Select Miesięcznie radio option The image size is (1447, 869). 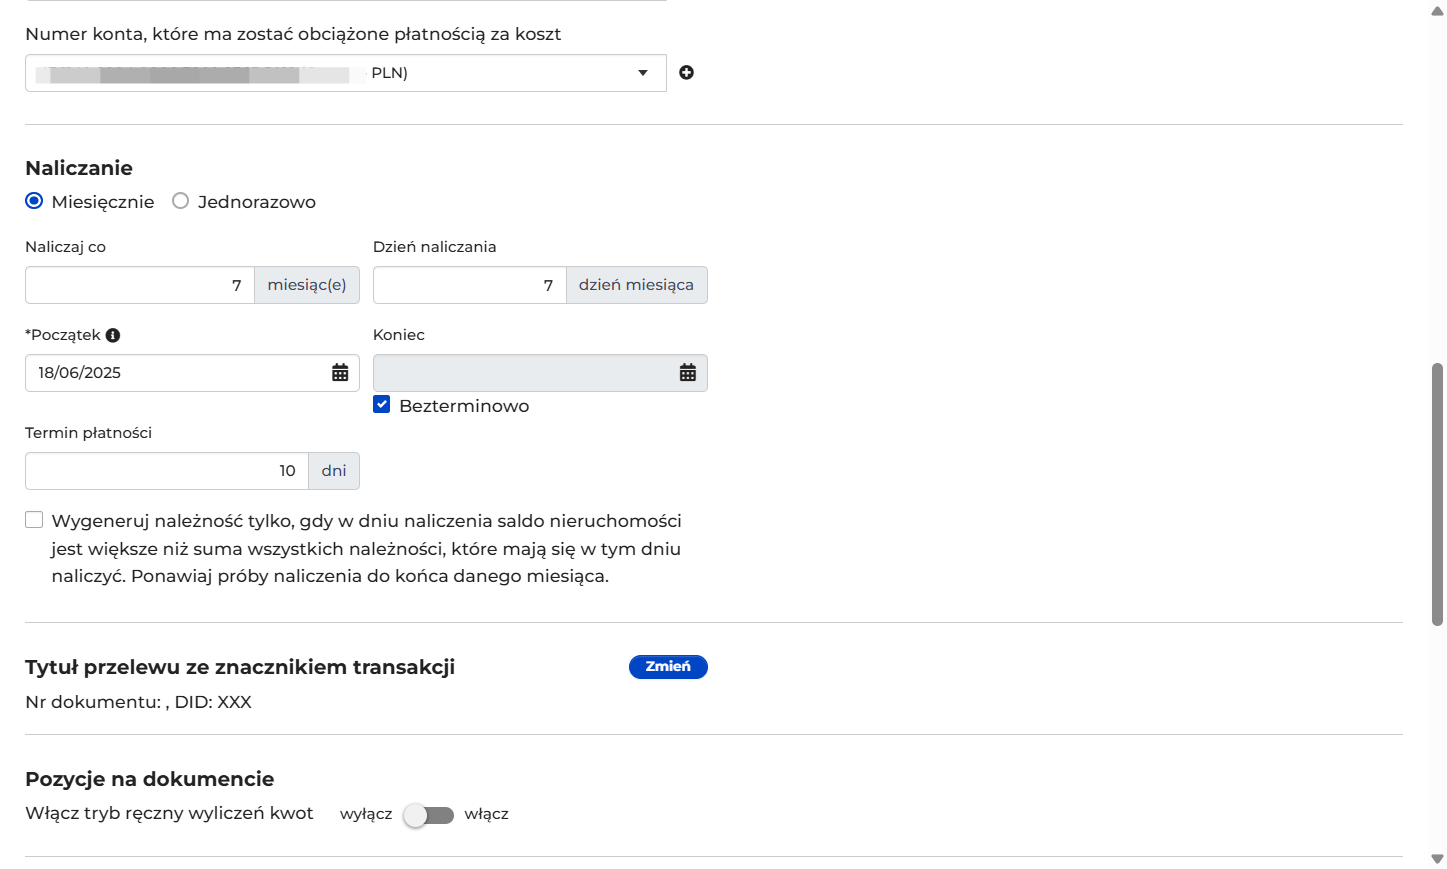coord(34,201)
